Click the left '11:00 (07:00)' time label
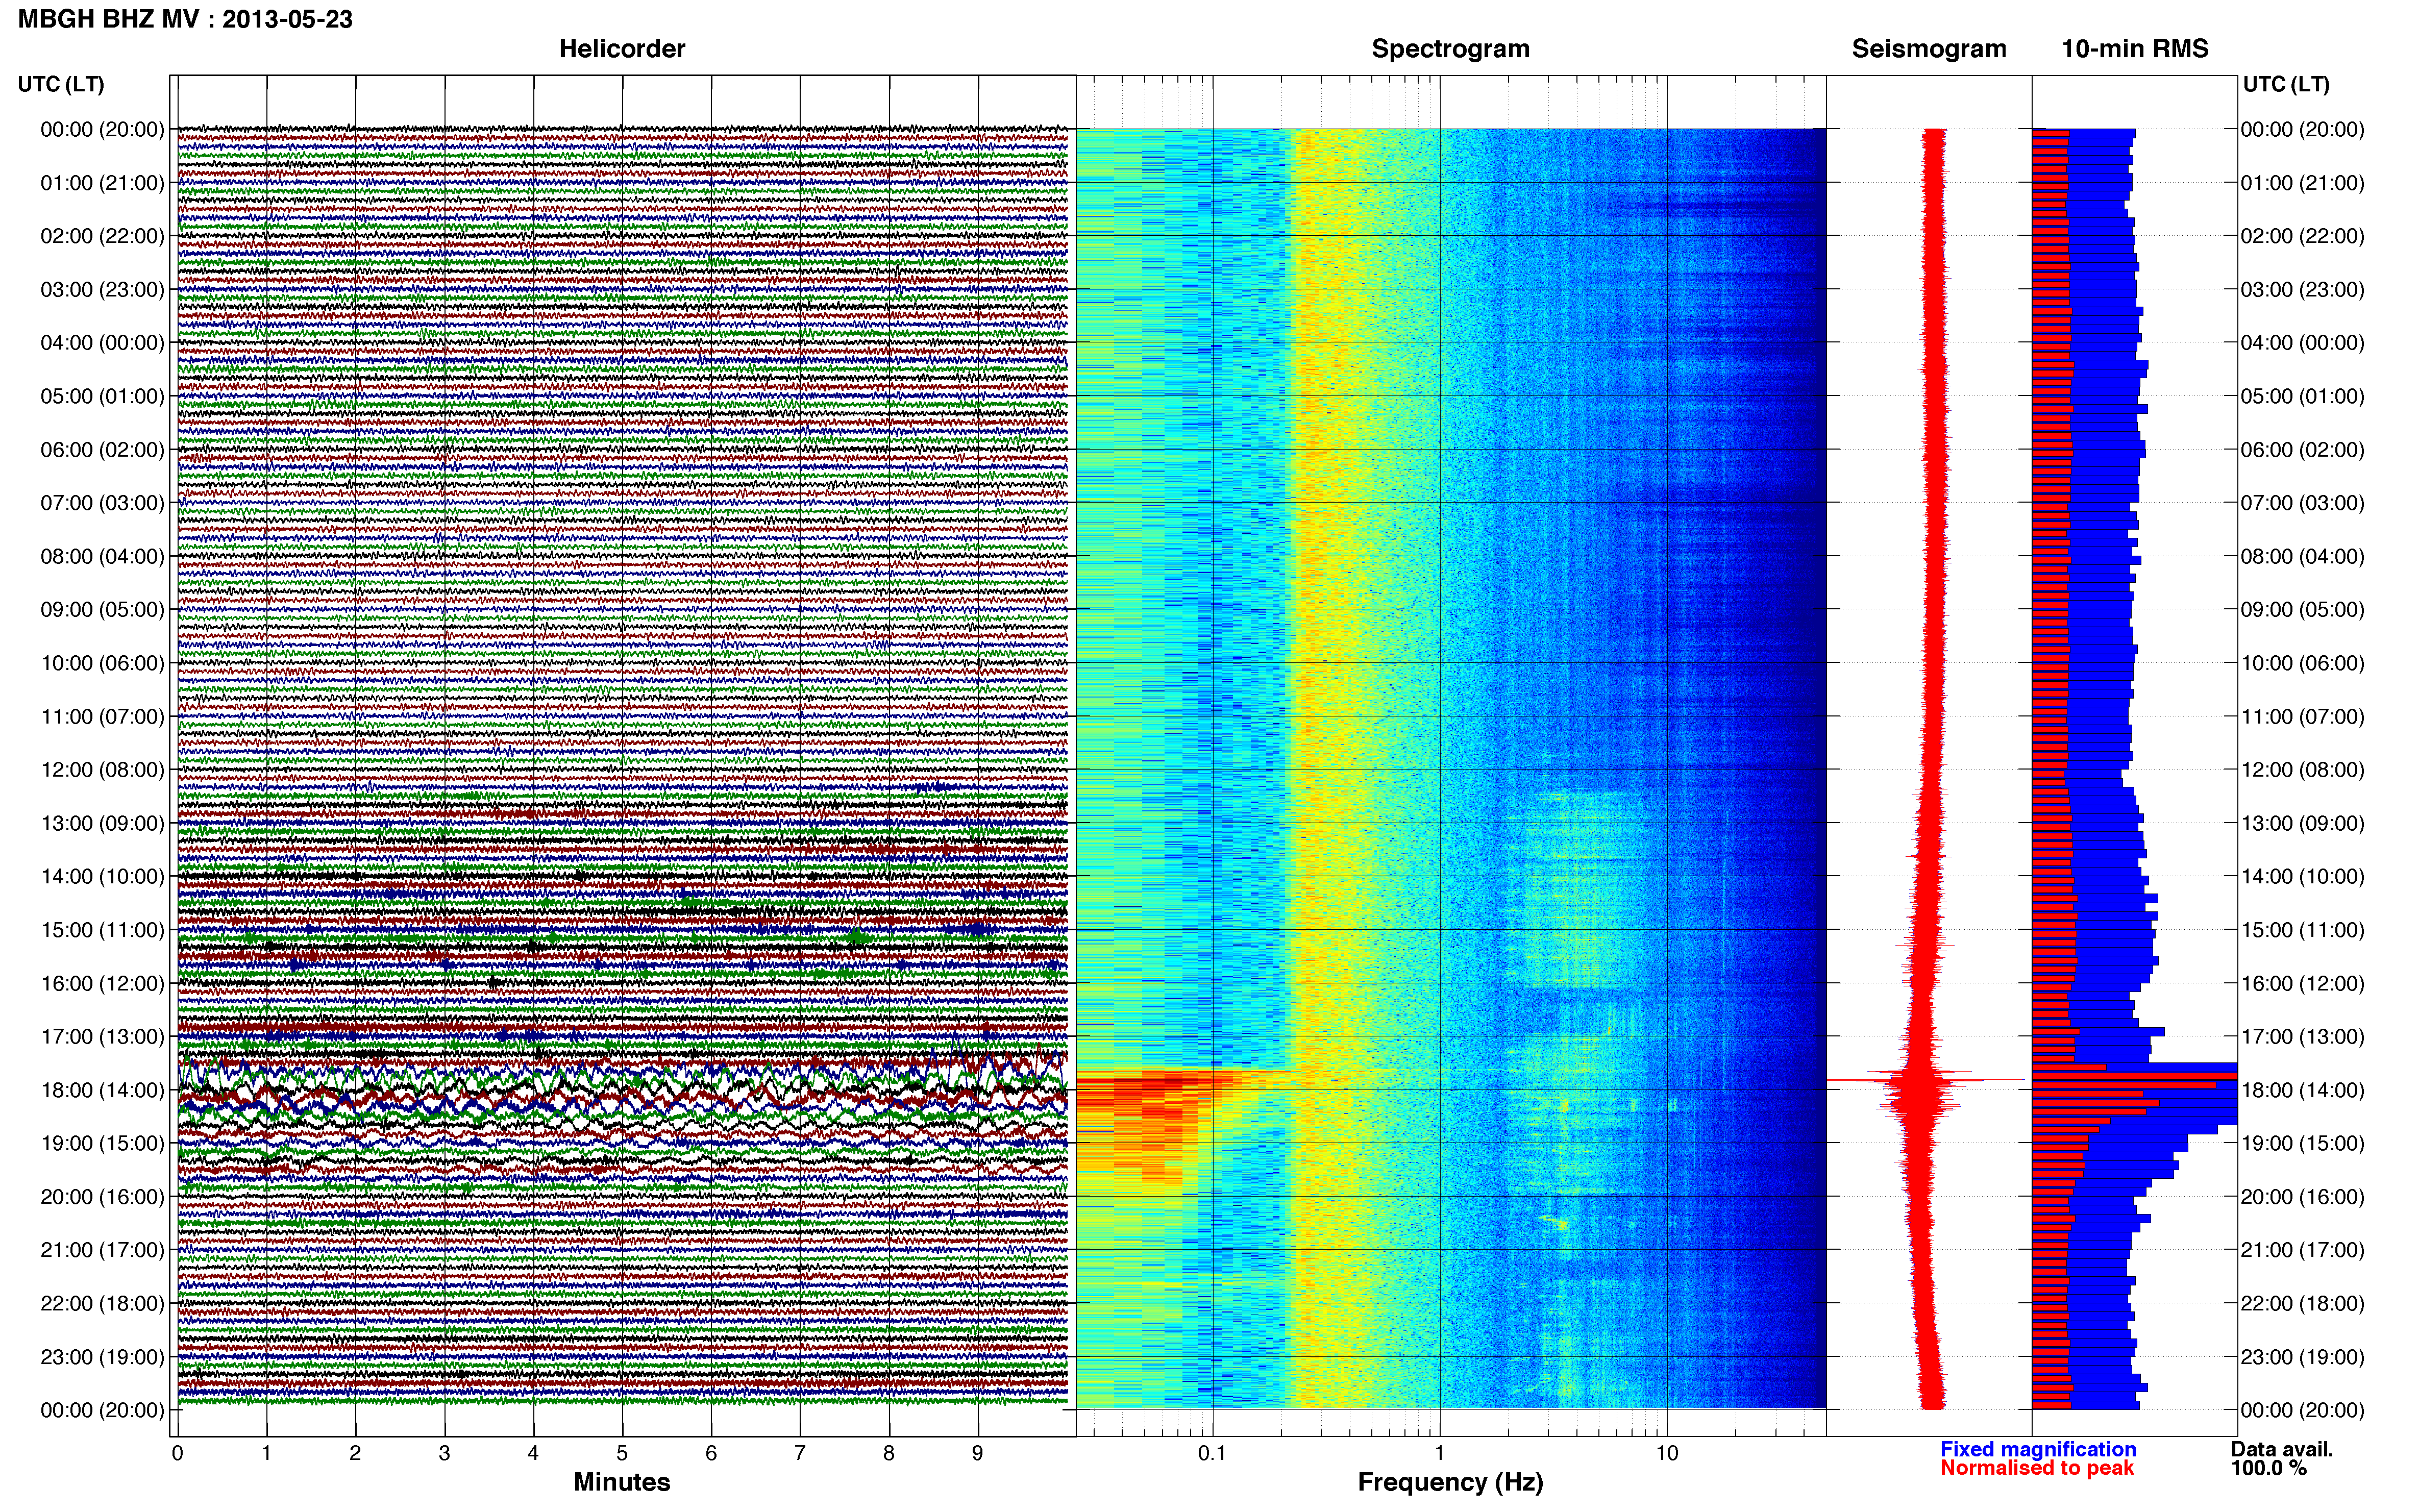Image resolution: width=2419 pixels, height=1512 pixels. pyautogui.click(x=102, y=716)
